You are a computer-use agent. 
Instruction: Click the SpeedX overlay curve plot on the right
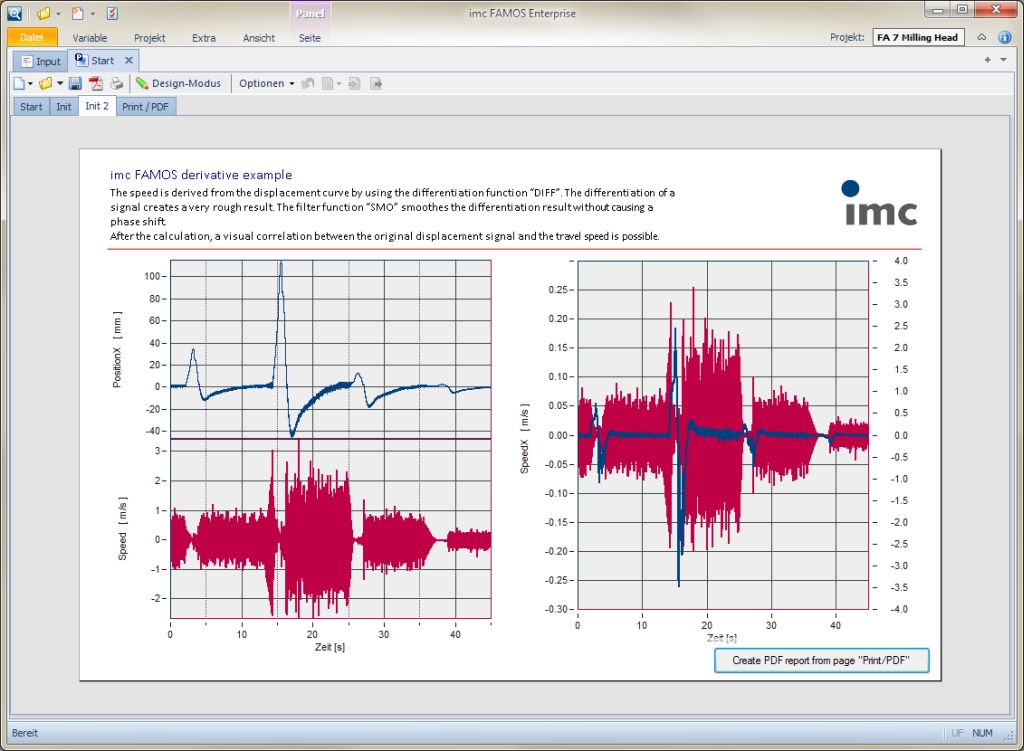point(723,435)
